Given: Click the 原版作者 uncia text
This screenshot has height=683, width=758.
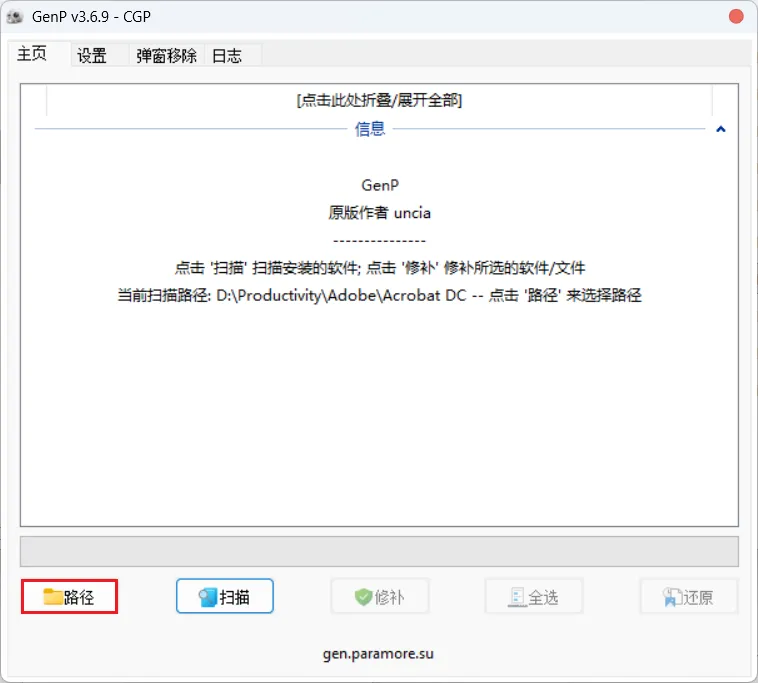Looking at the screenshot, I should pos(379,213).
